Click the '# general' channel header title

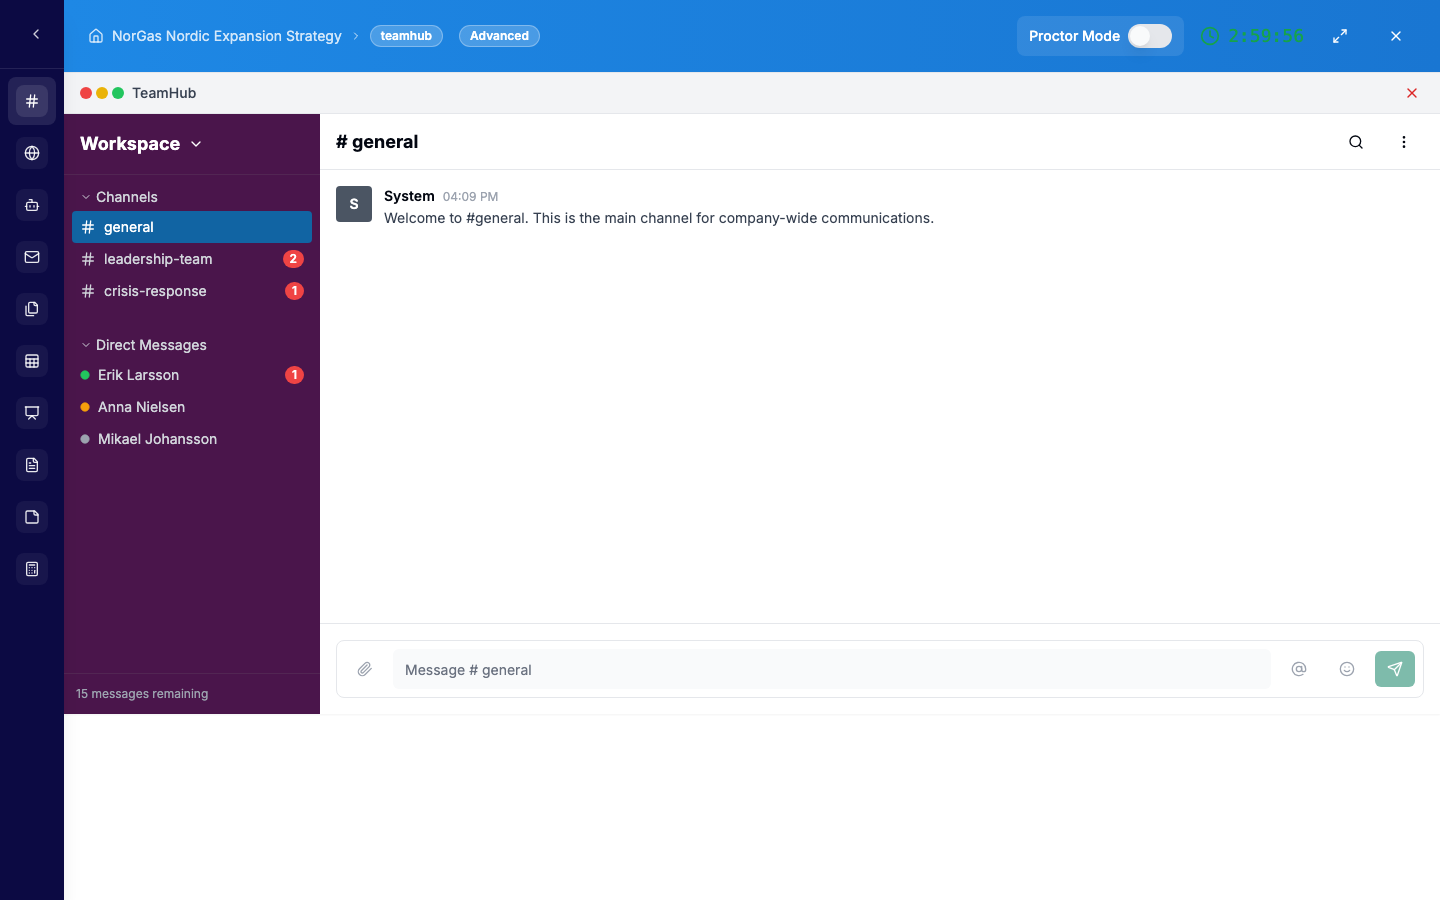pyautogui.click(x=377, y=142)
